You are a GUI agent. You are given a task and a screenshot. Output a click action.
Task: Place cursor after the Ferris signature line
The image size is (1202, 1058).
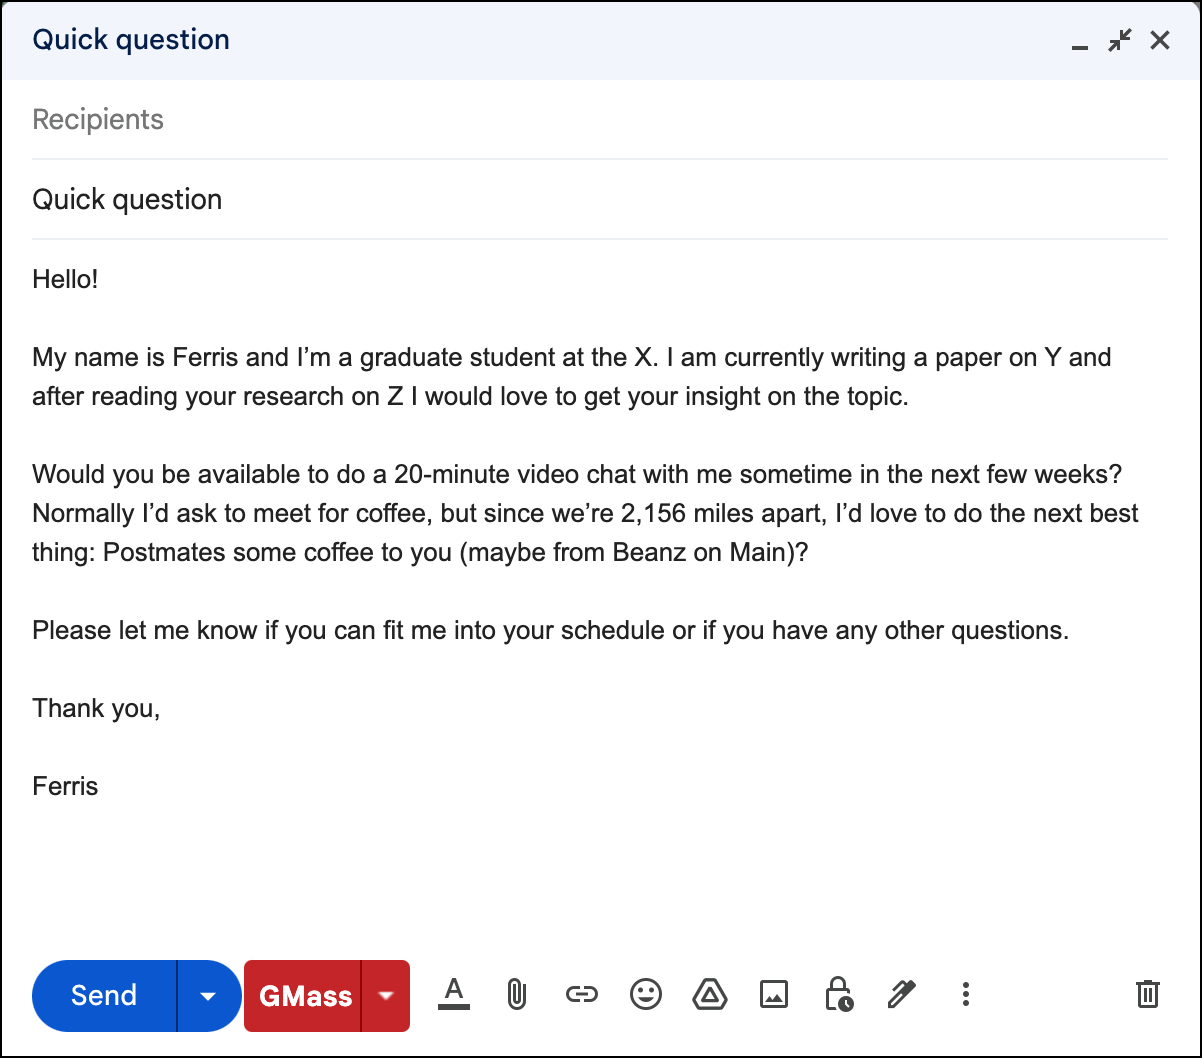[x=99, y=786]
